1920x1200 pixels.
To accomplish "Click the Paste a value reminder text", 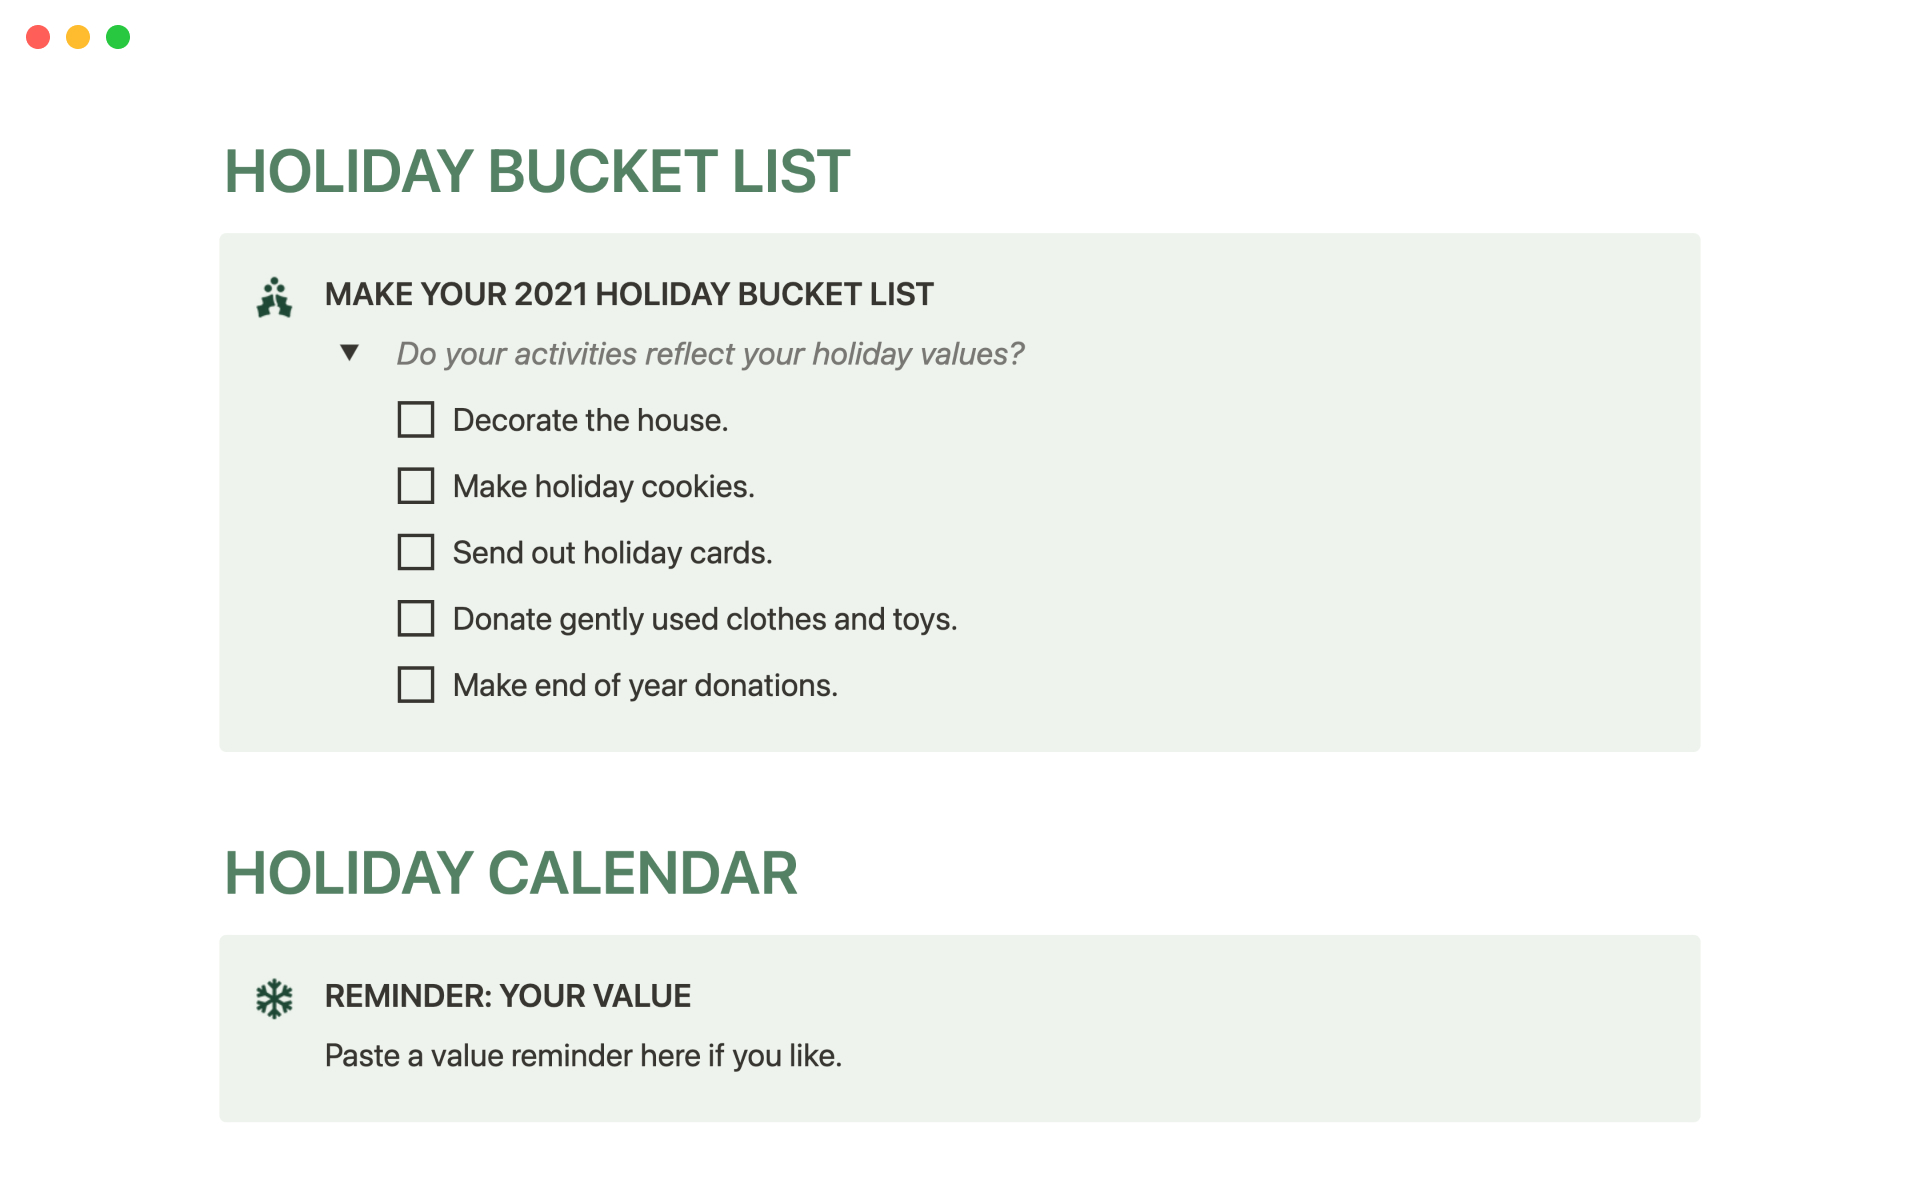I will pos(583,1056).
